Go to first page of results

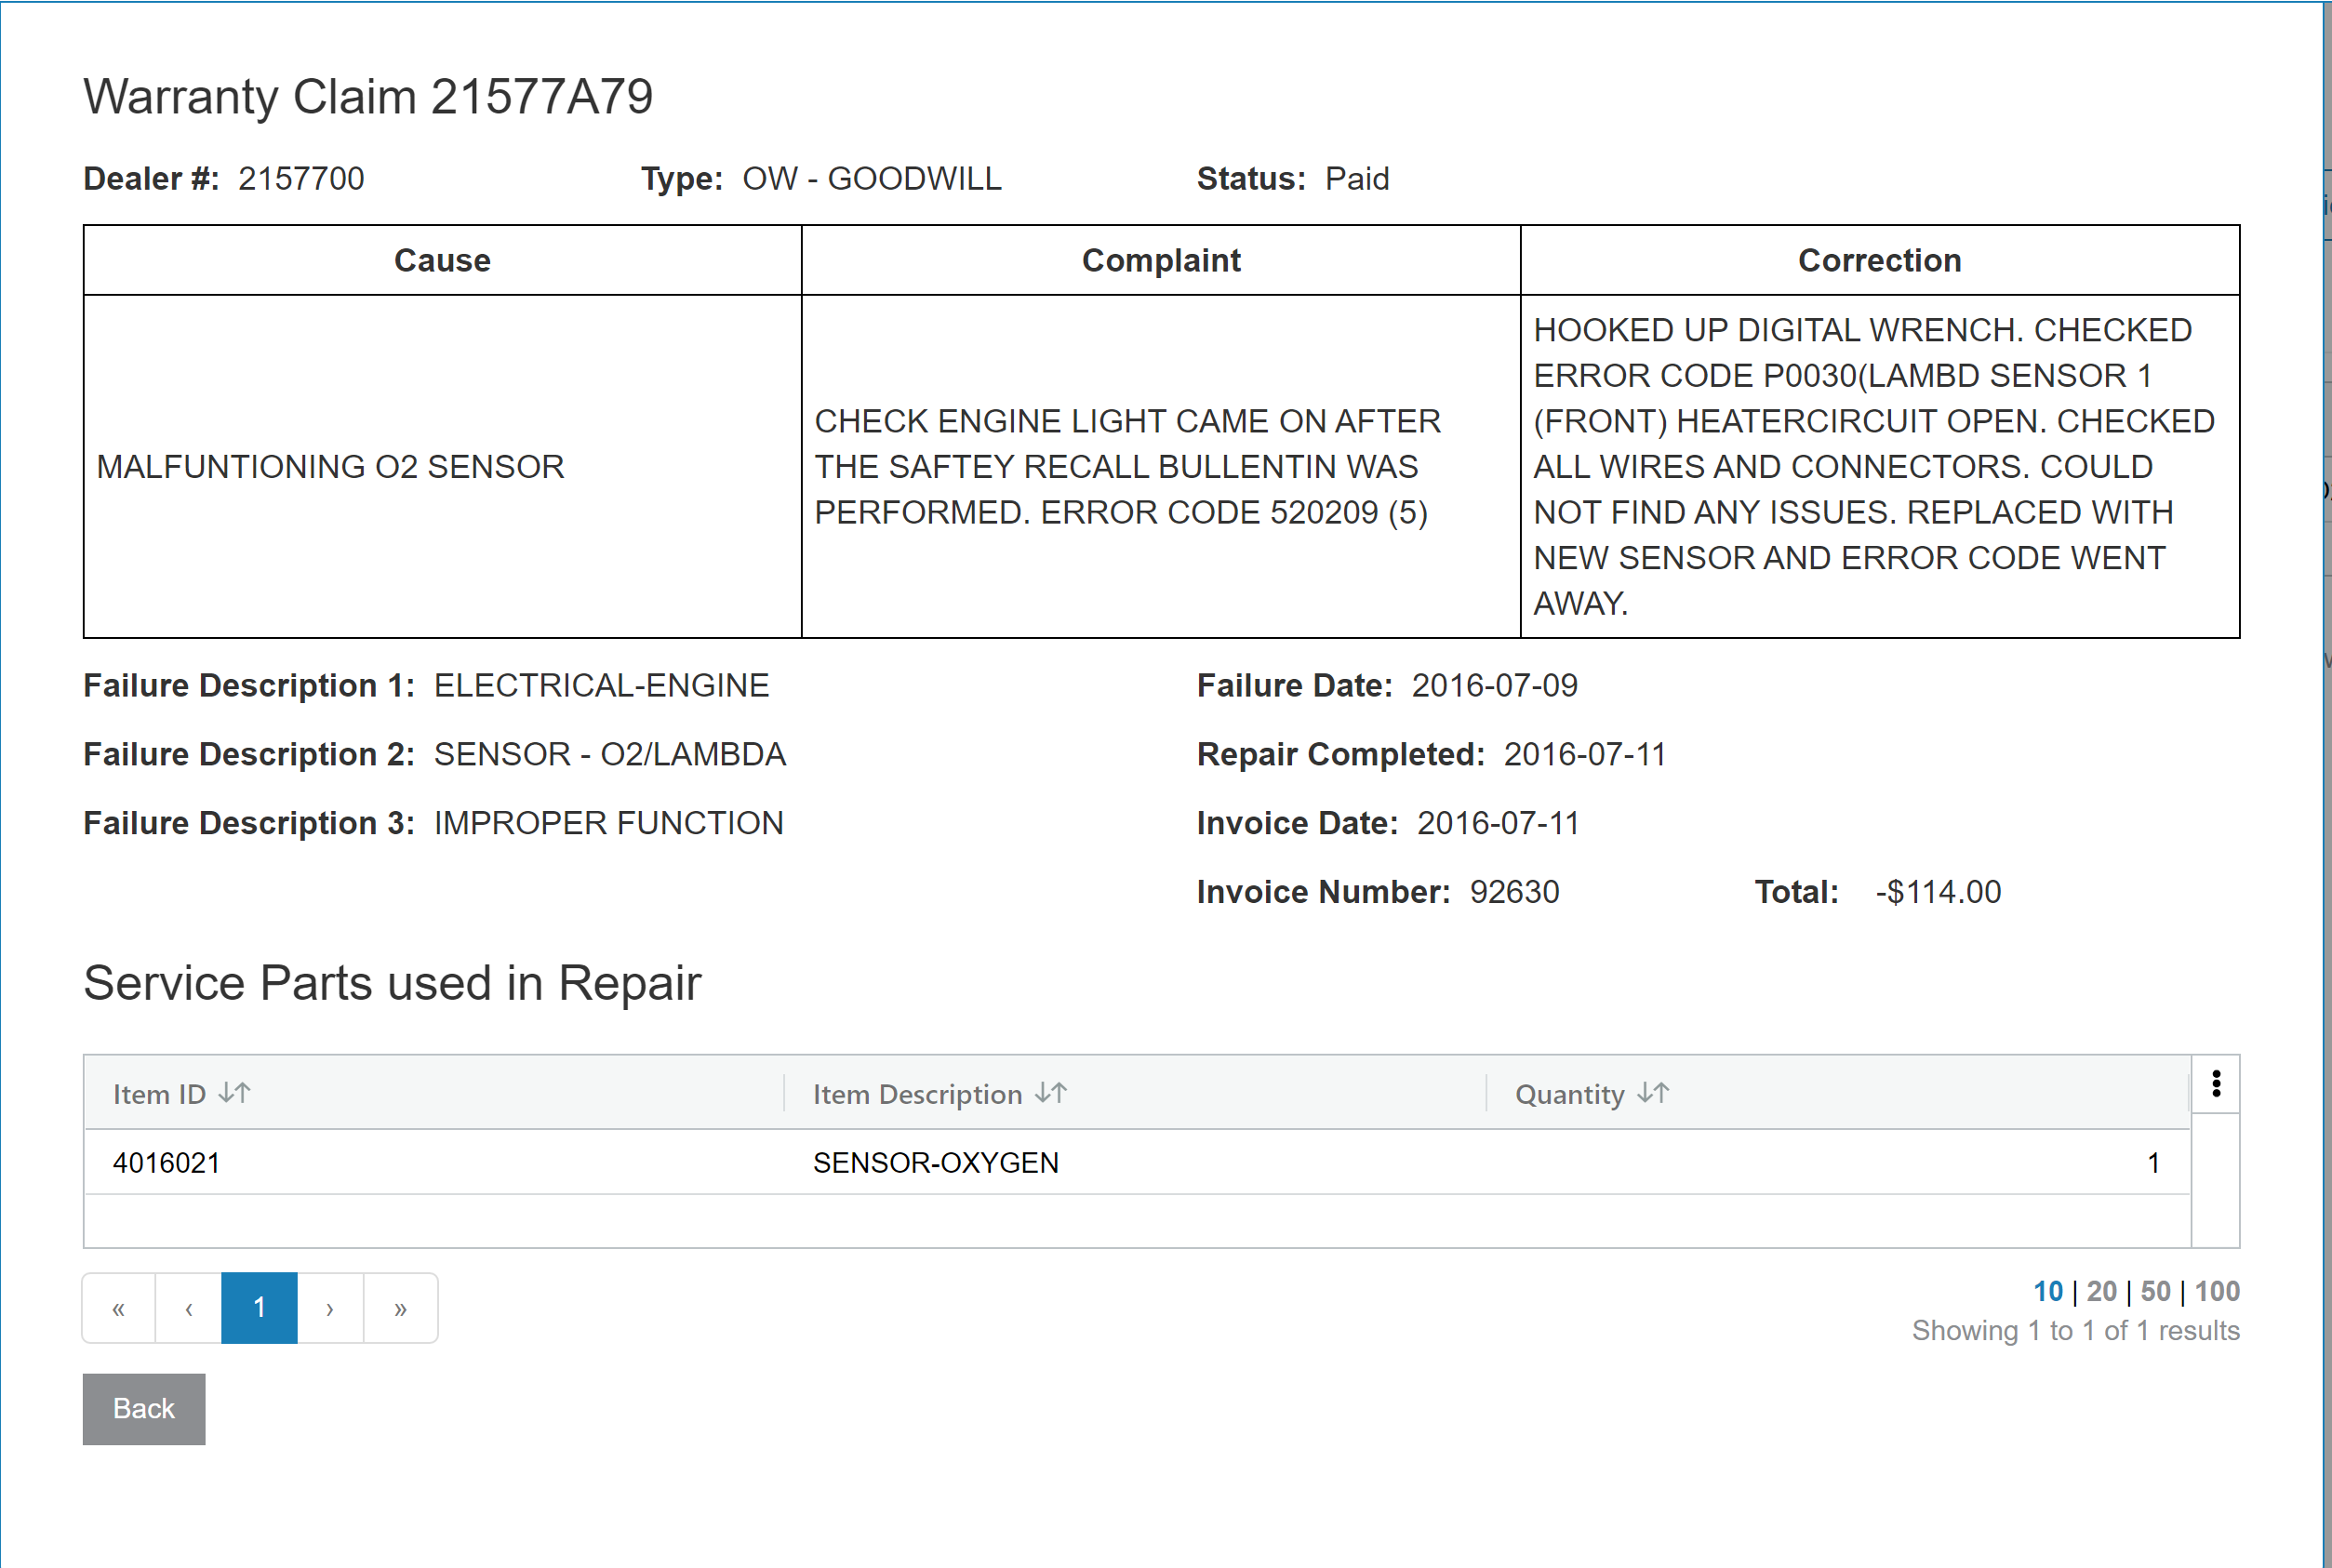119,1308
